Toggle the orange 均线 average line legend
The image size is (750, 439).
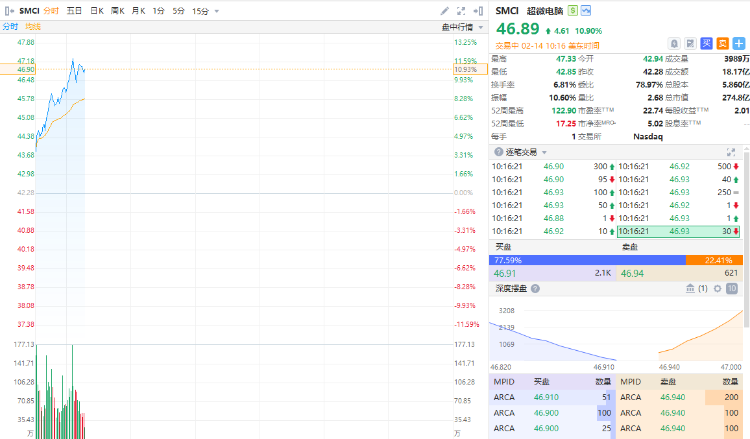[x=33, y=27]
